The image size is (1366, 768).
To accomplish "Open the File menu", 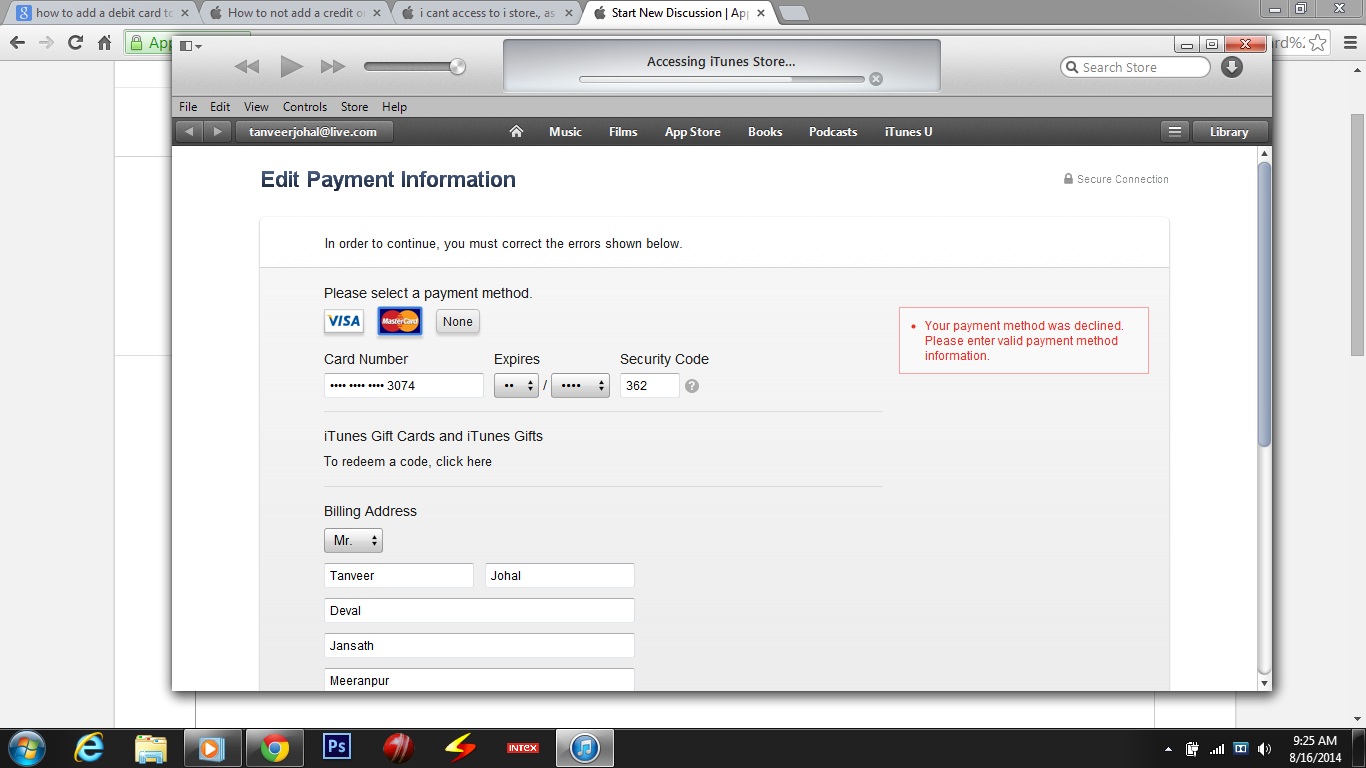I will [188, 107].
